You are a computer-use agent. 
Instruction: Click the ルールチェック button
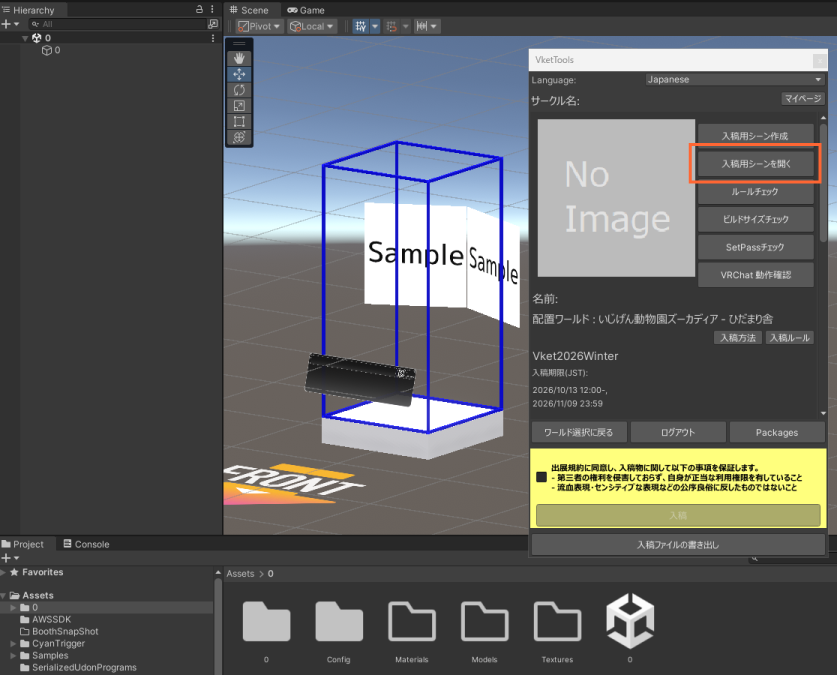[x=756, y=192]
